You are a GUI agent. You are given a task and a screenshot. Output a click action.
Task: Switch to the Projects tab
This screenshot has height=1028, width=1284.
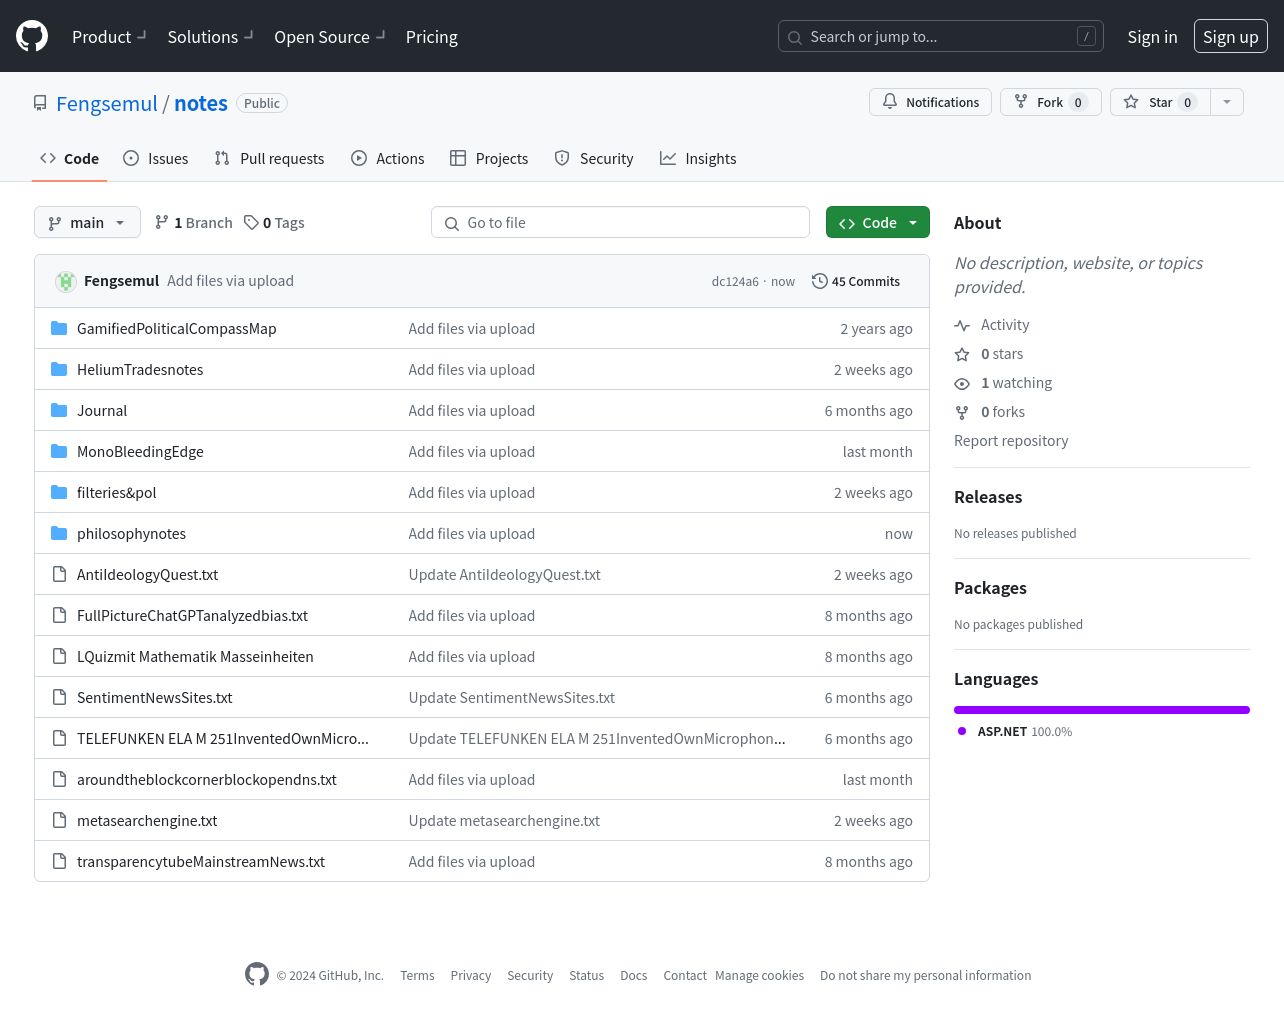pyautogui.click(x=489, y=158)
